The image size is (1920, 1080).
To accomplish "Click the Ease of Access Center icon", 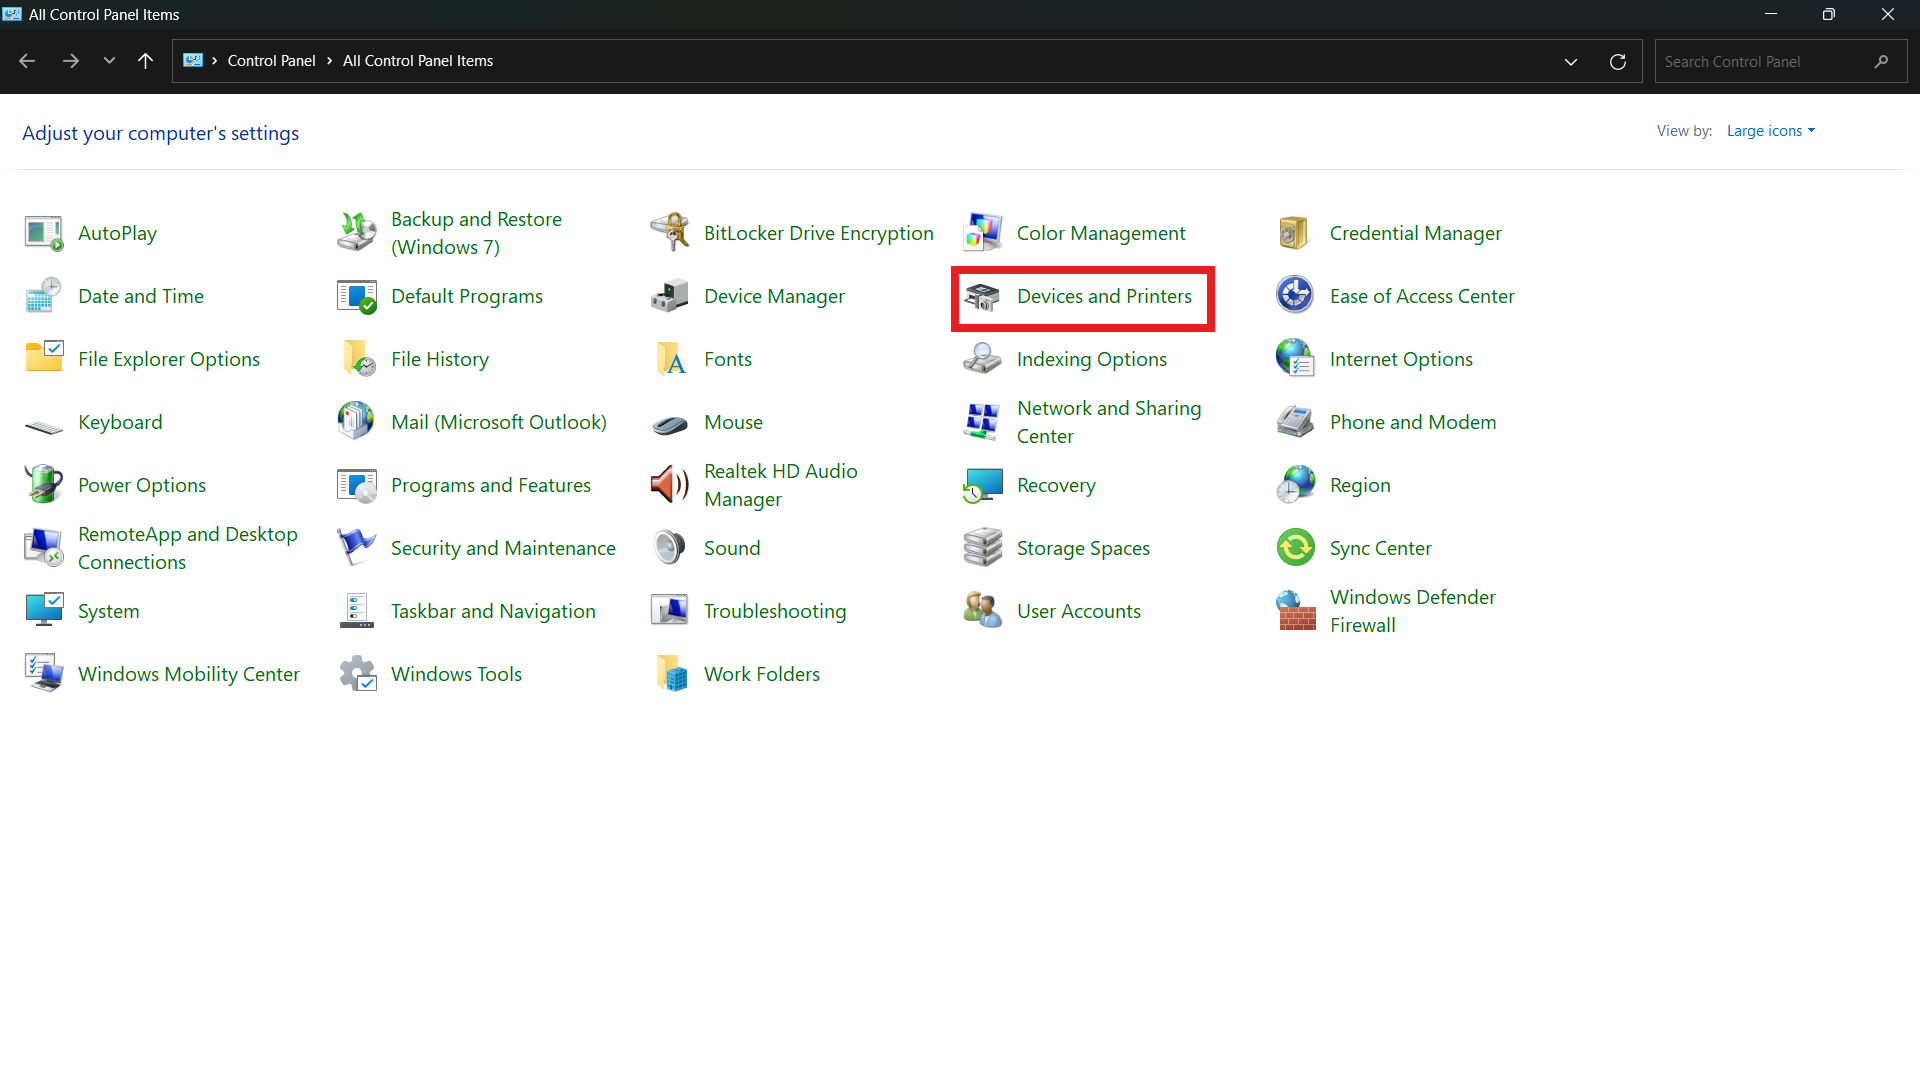I will 1295,296.
